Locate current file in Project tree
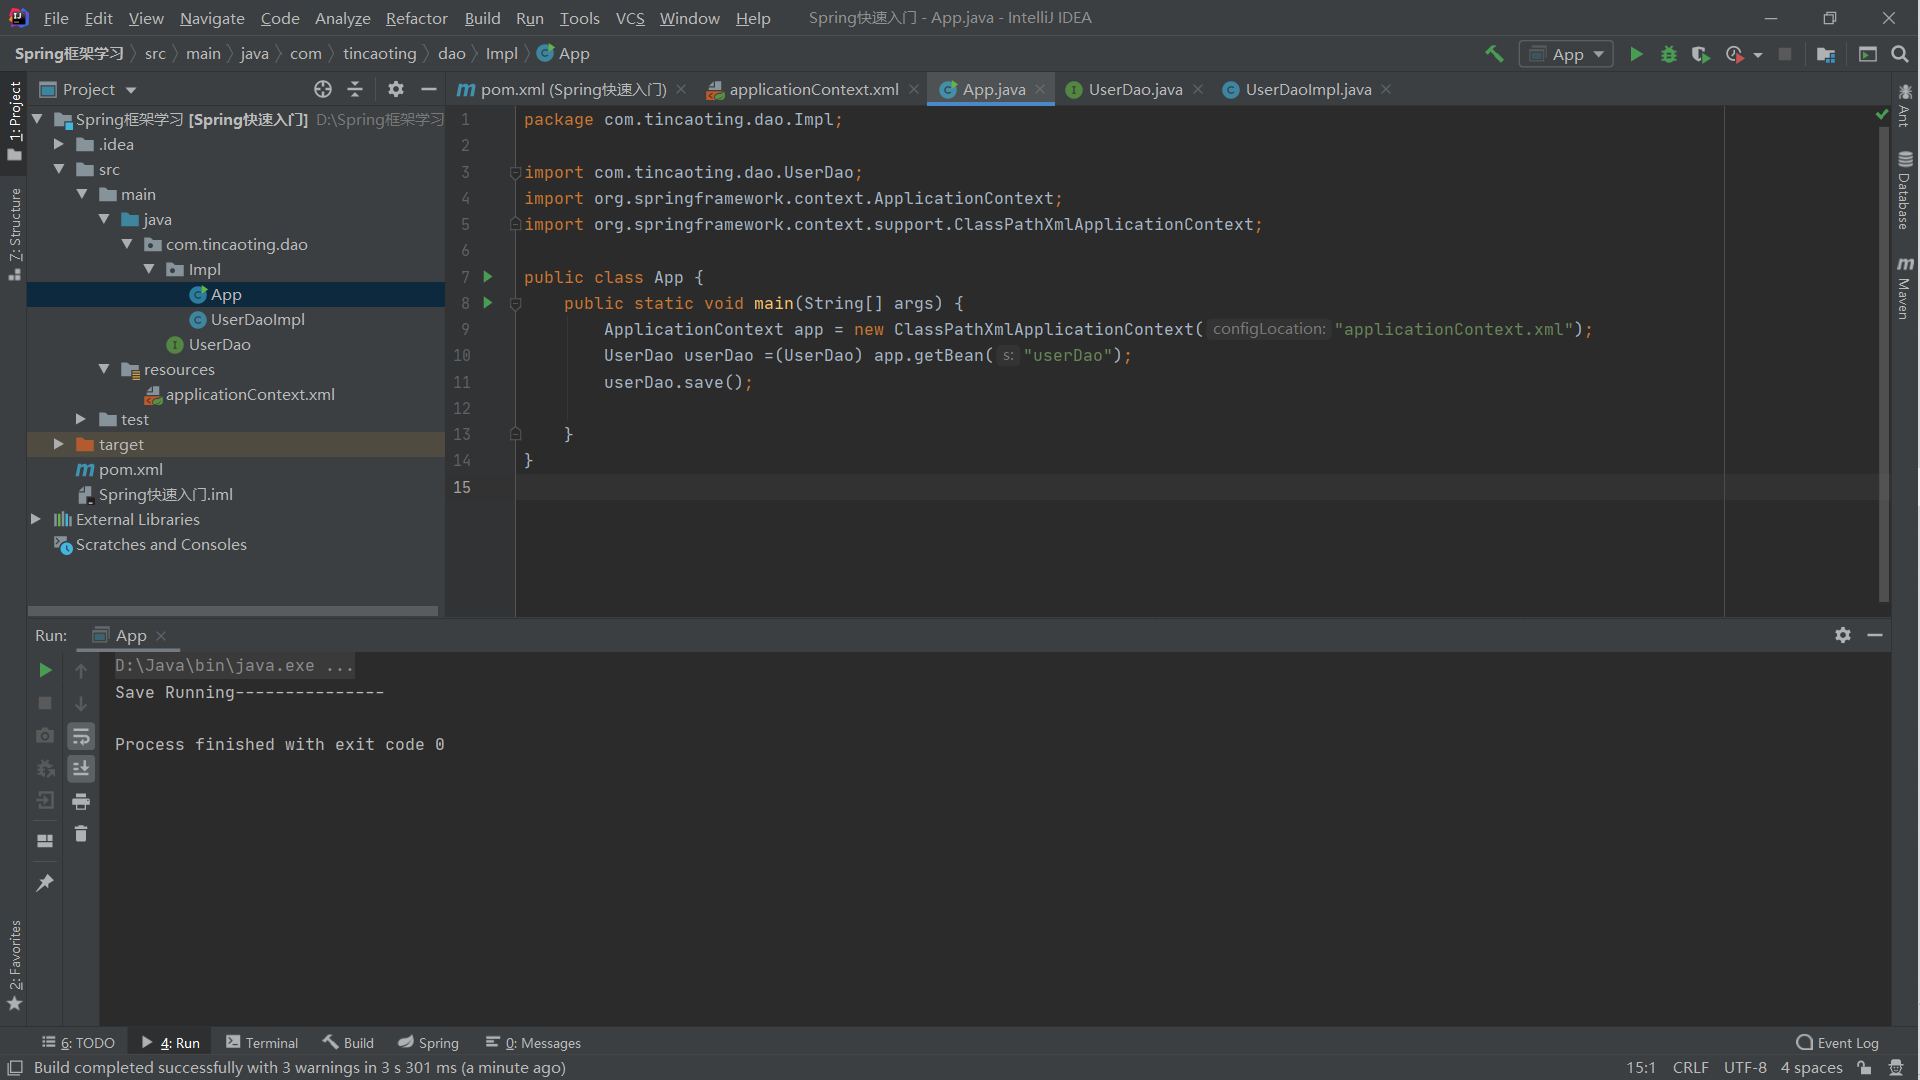Viewport: 1920px width, 1080px height. click(322, 89)
